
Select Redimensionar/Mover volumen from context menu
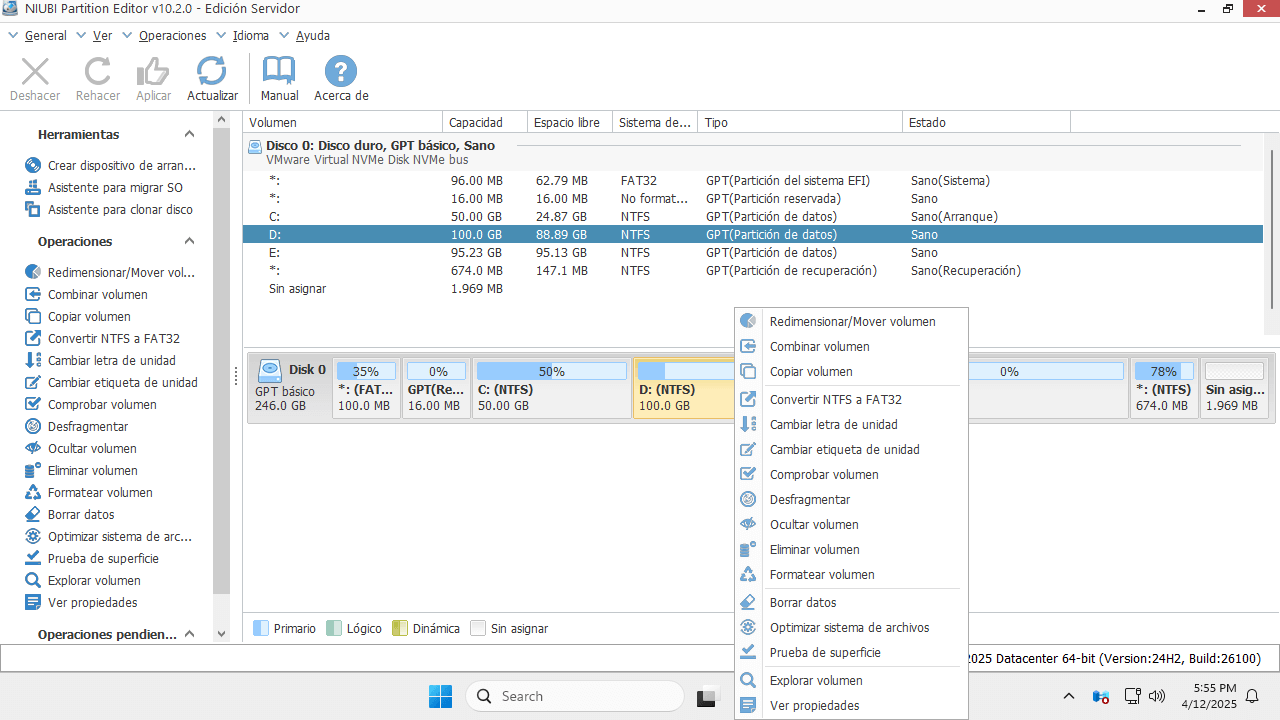852,322
